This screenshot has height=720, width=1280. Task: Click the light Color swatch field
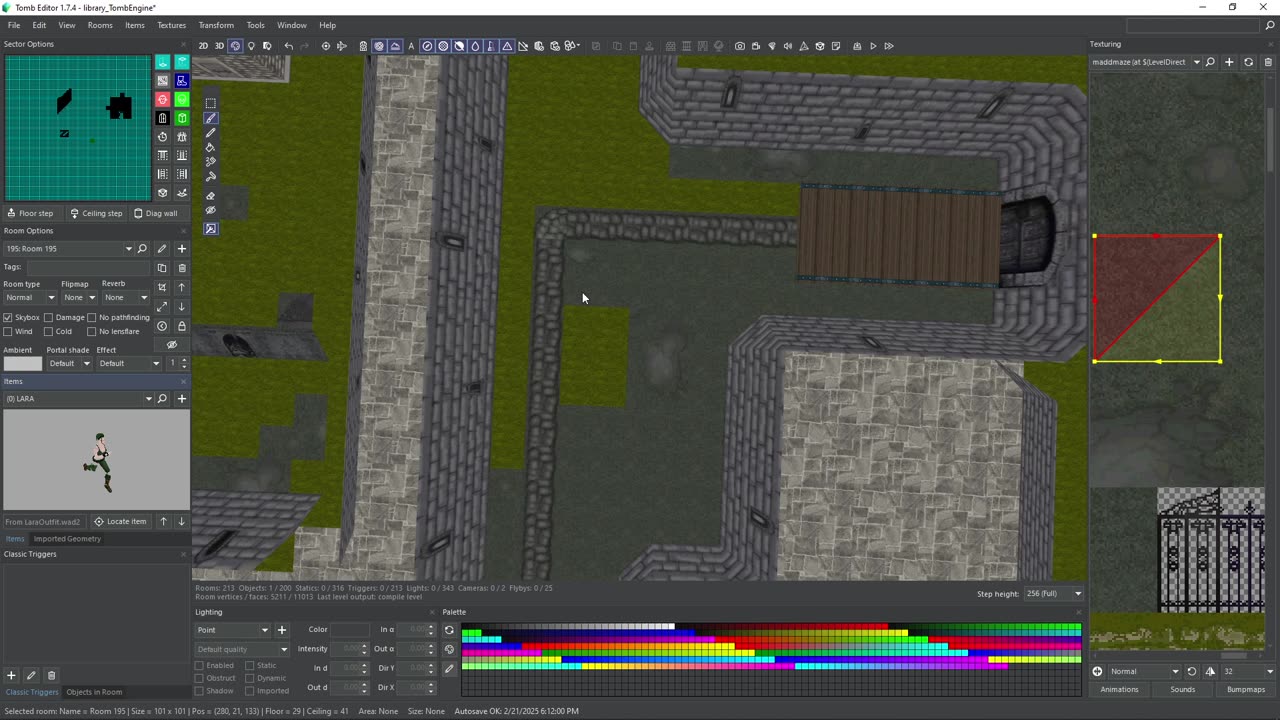pyautogui.click(x=351, y=630)
